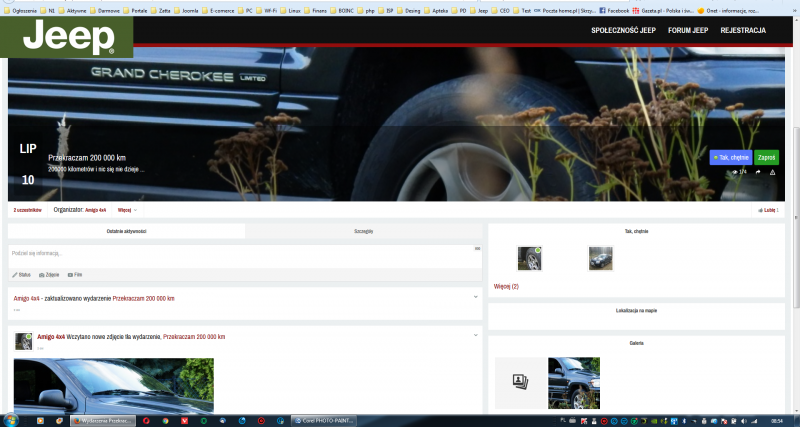Click the Zaproś invite button
800x427 pixels.
(766, 158)
